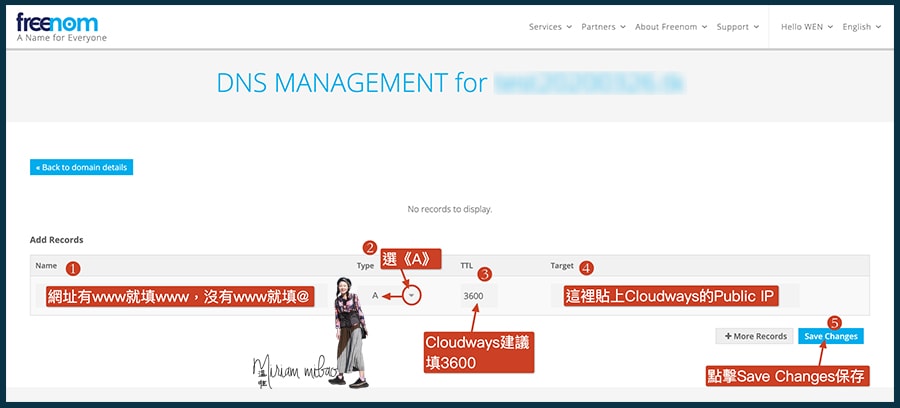Click the DNS MANAGEMENT for heading
The height and width of the screenshot is (408, 900).
352,83
